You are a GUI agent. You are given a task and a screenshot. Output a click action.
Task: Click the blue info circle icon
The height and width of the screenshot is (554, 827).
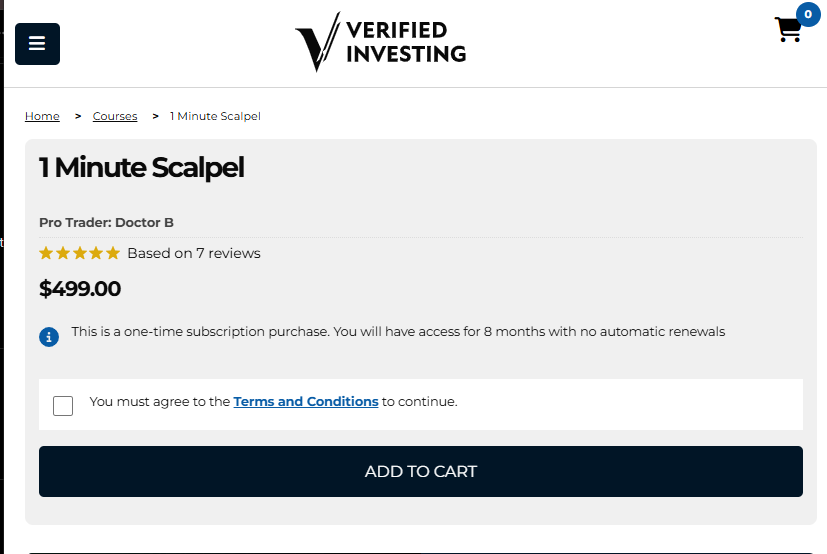pyautogui.click(x=49, y=336)
